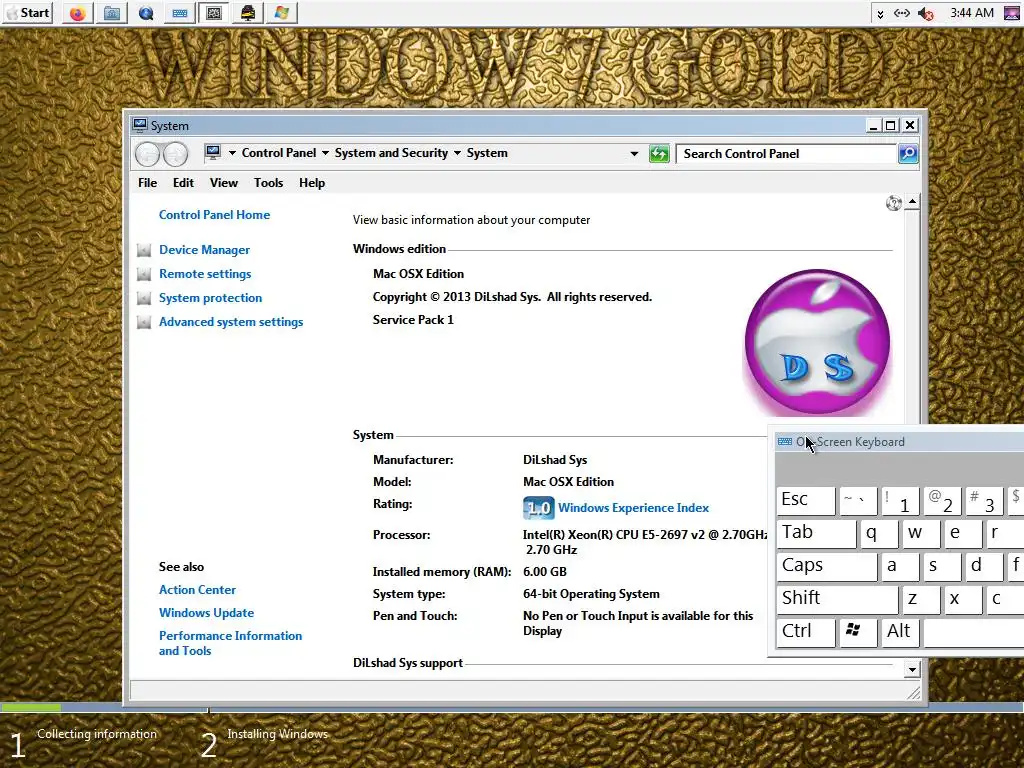1024x768 pixels.
Task: Click the scrollbar up arrow
Action: tap(912, 202)
